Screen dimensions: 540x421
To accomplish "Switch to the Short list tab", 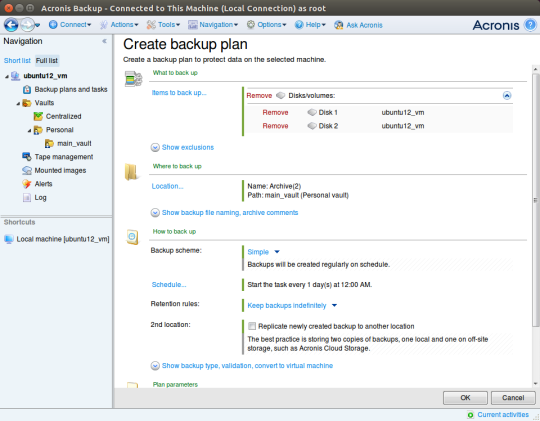I will 17,61.
